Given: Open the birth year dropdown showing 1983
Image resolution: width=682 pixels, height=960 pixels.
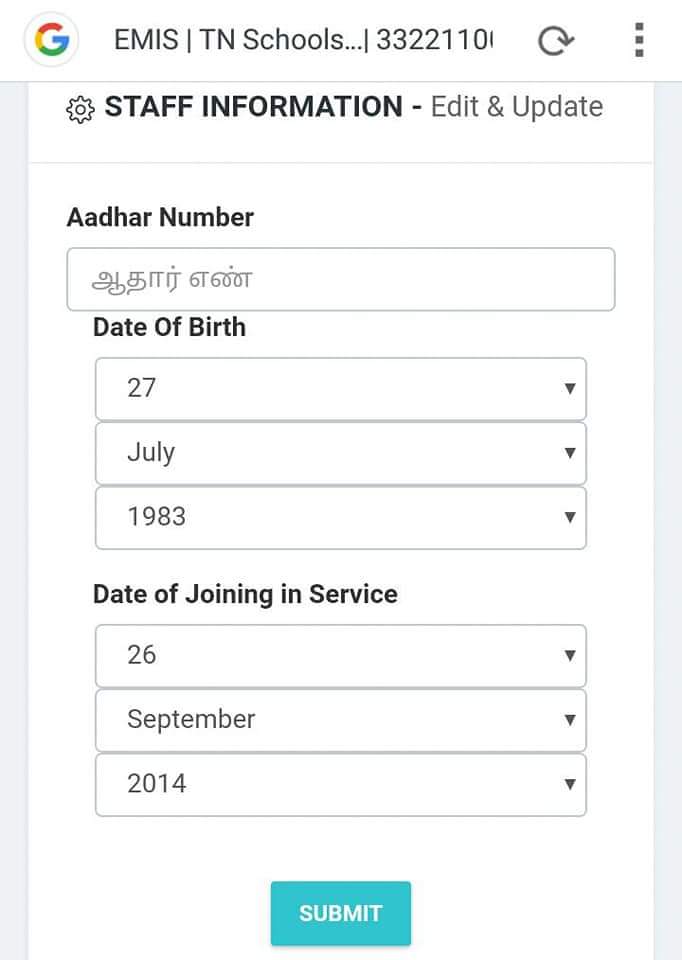Looking at the screenshot, I should (x=340, y=517).
